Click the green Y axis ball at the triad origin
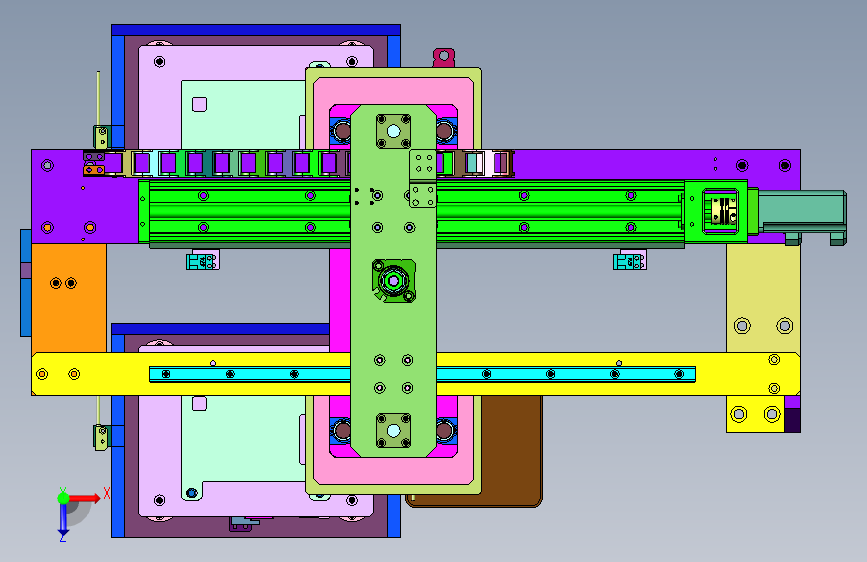This screenshot has height=562, width=867. tap(63, 498)
